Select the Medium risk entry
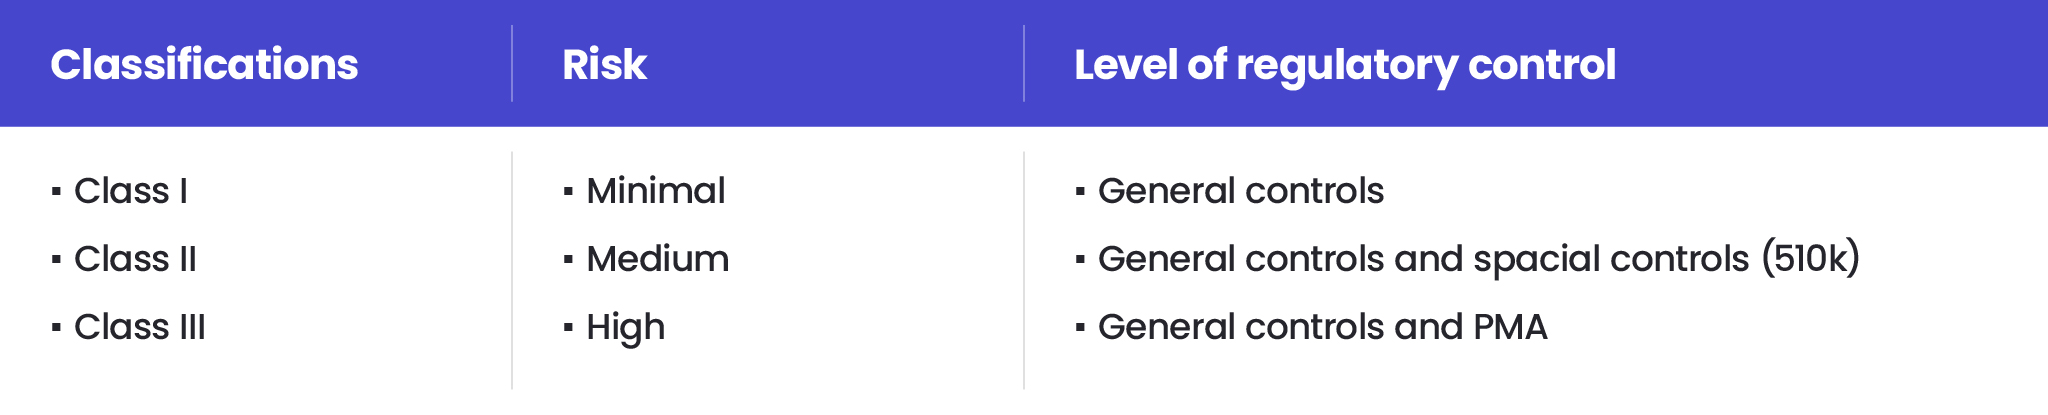This screenshot has width=2048, height=415. tap(657, 259)
